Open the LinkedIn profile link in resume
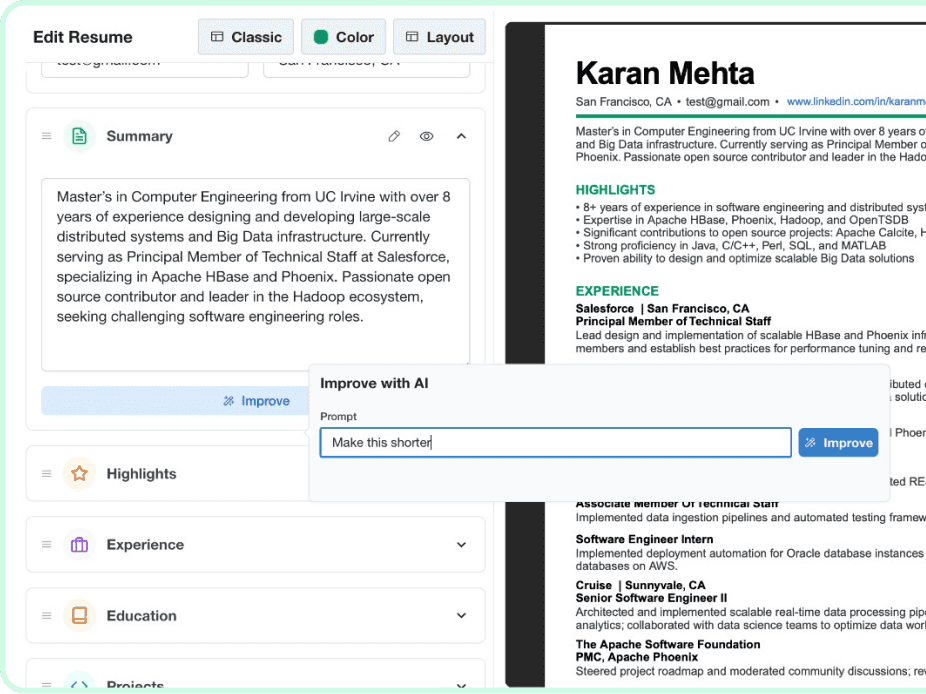 coord(856,102)
